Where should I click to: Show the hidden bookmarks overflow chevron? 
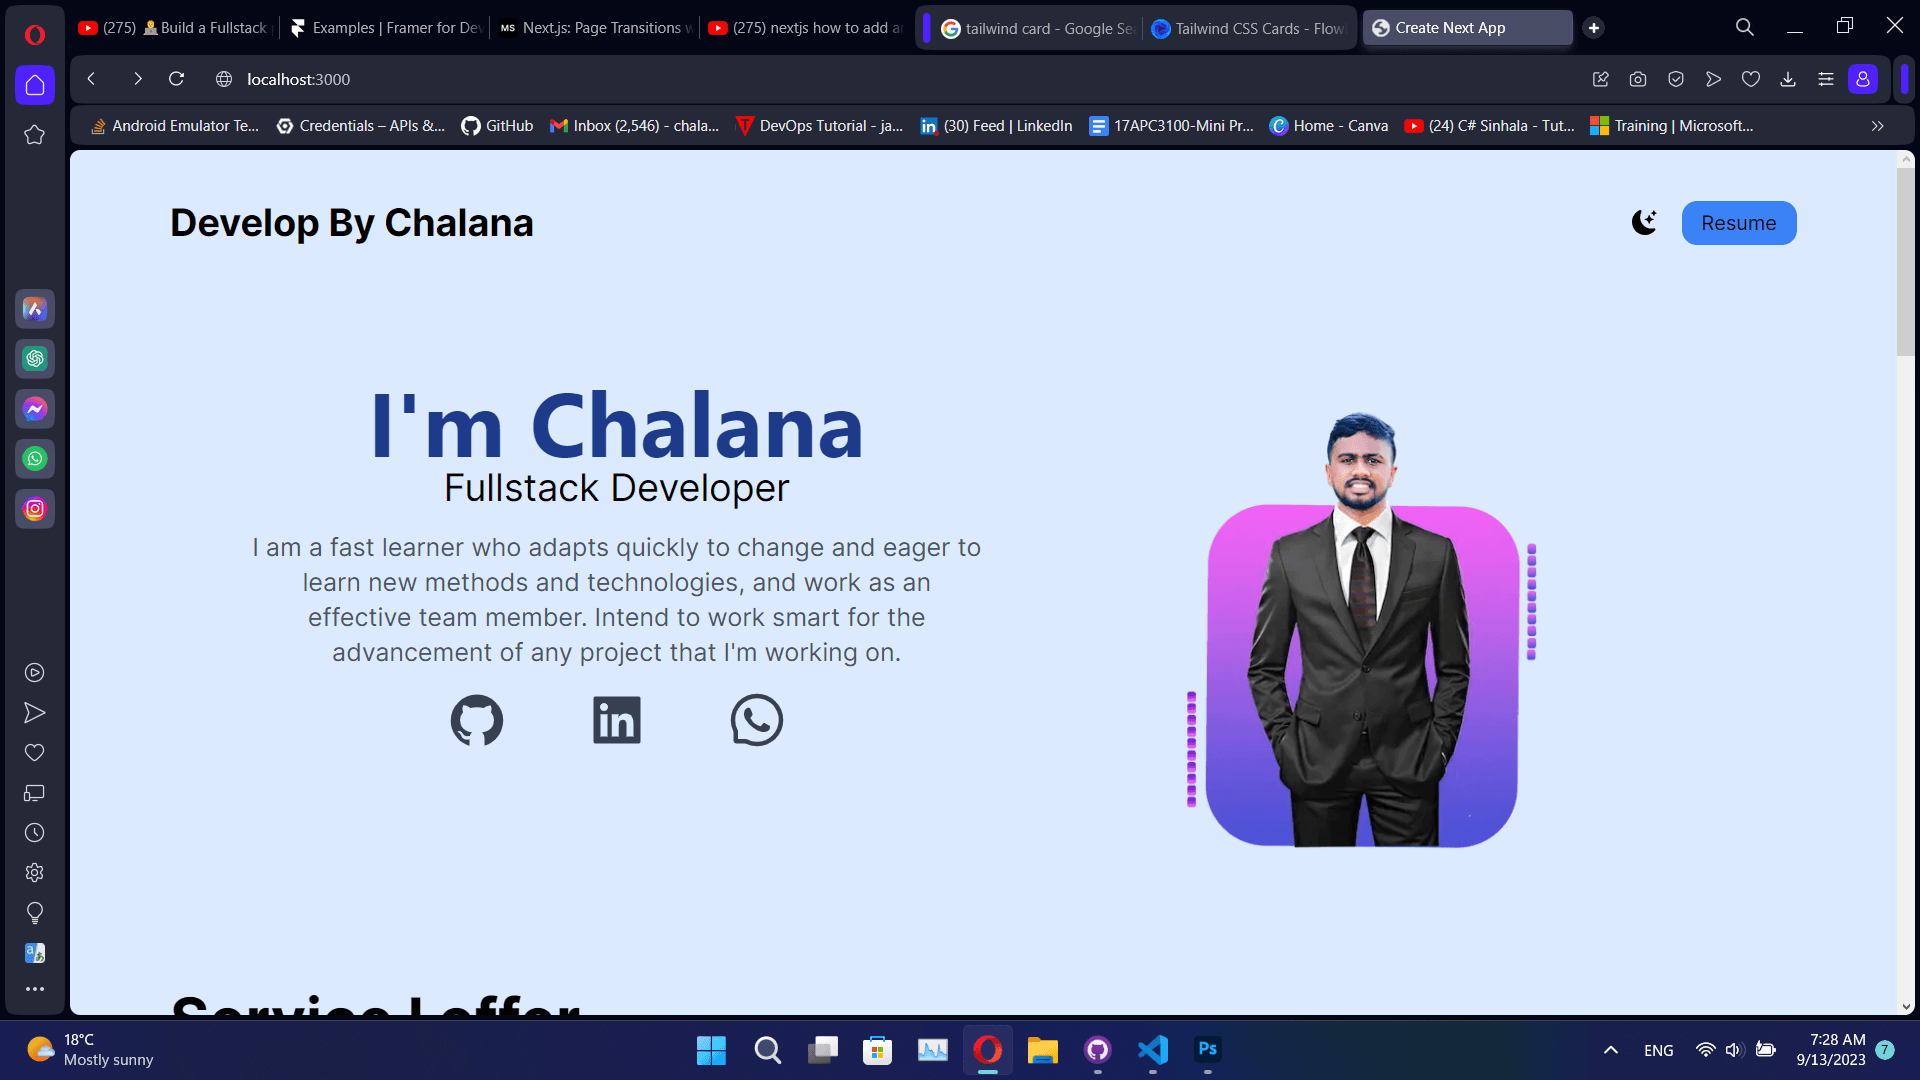(1878, 126)
